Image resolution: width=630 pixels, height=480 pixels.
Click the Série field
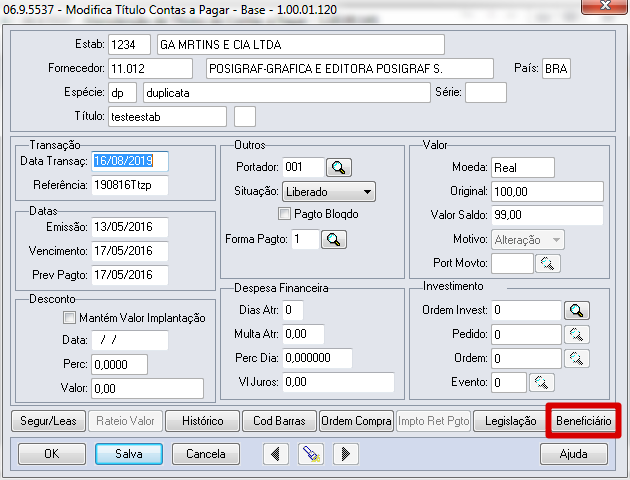(486, 92)
